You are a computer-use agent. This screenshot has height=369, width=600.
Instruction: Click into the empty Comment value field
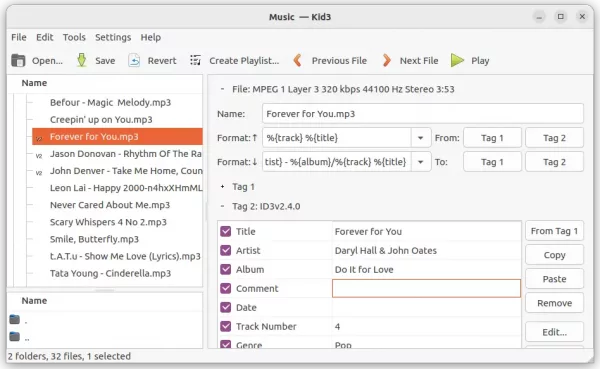[426, 288]
